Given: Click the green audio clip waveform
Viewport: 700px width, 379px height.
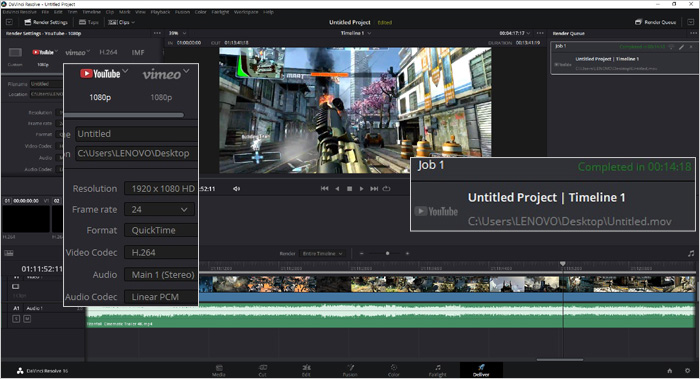Looking at the screenshot, I should pyautogui.click(x=391, y=315).
